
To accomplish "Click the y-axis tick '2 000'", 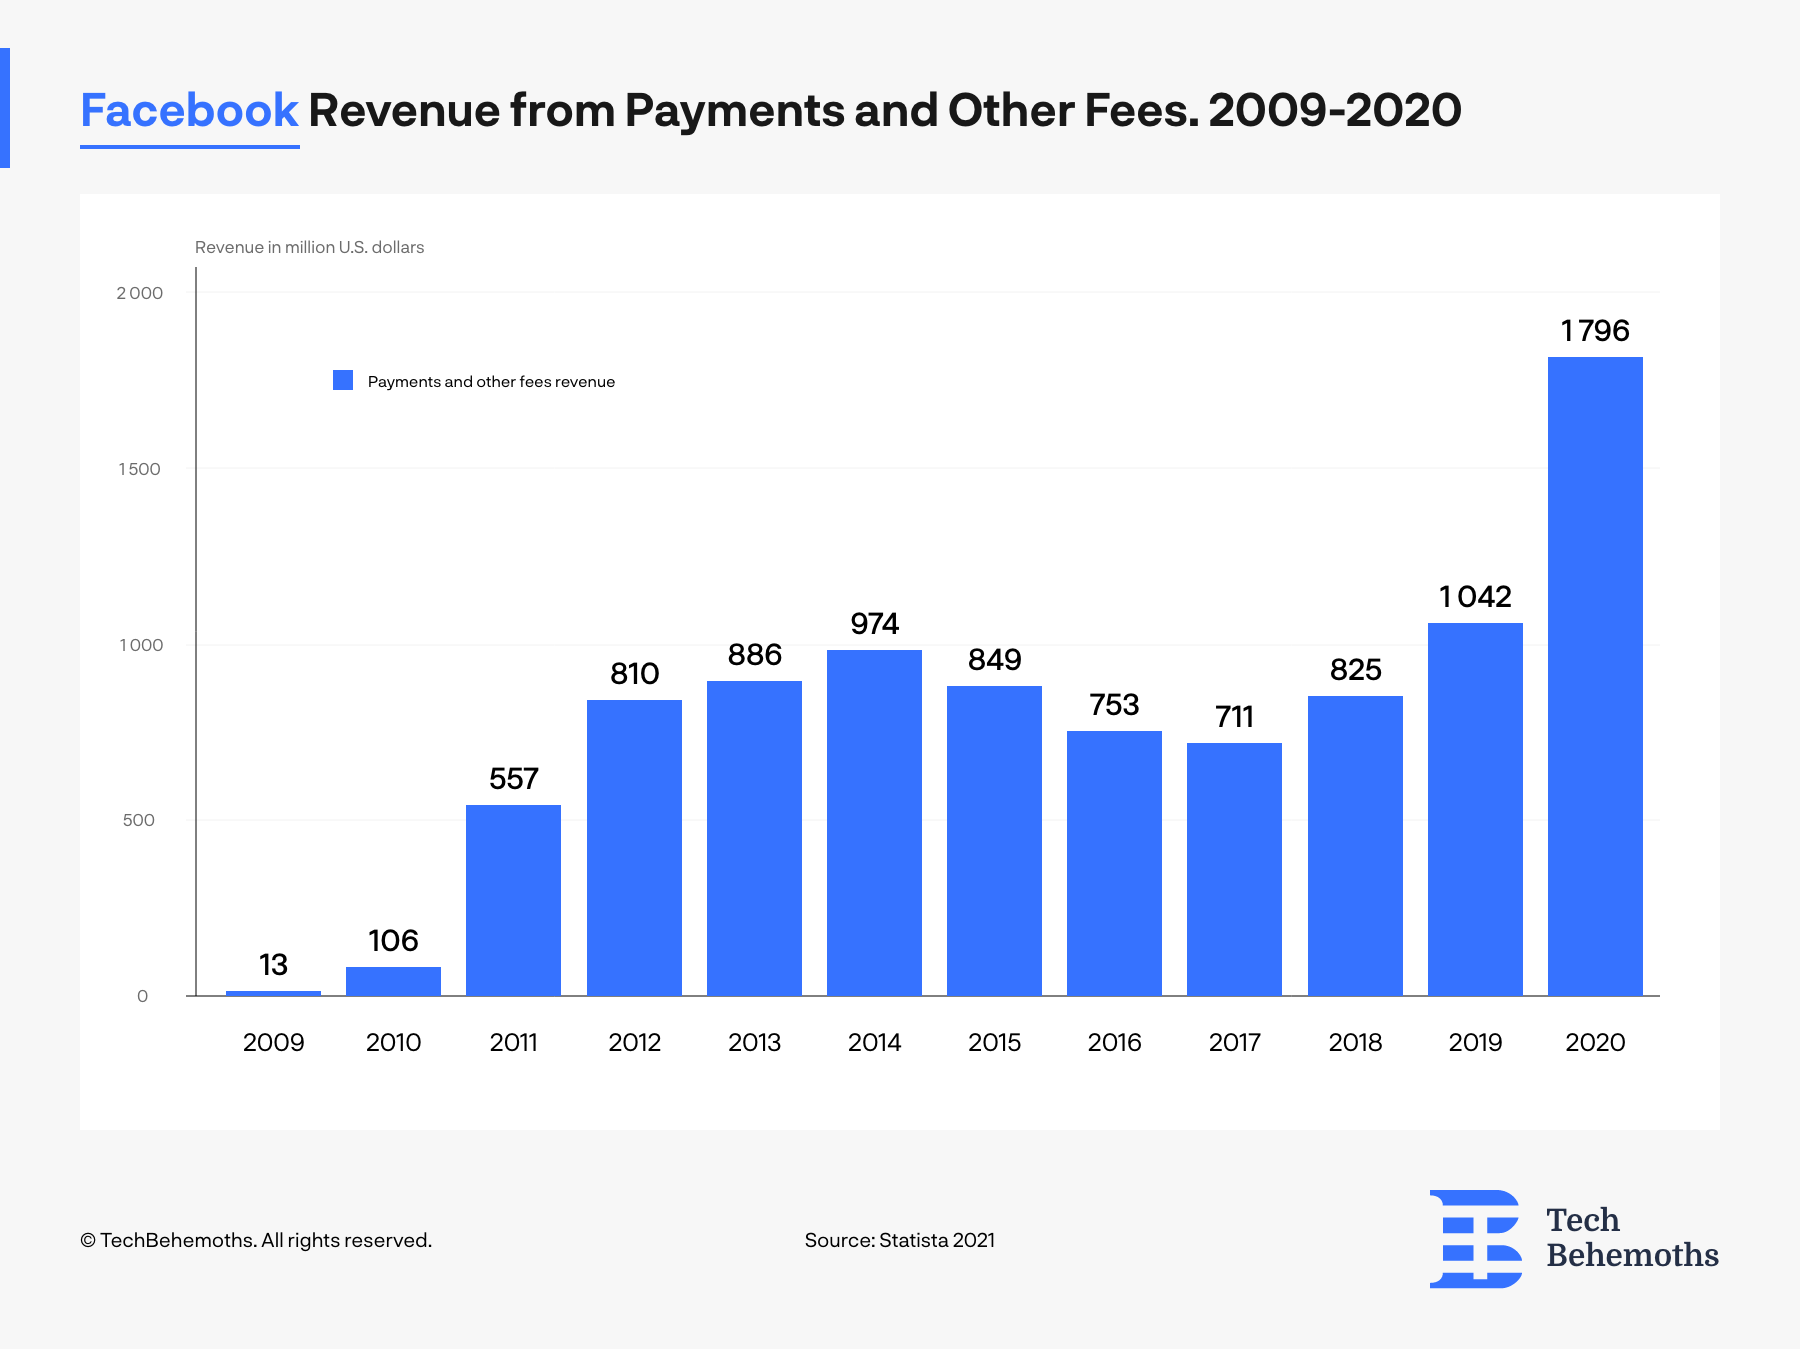I will [x=139, y=293].
